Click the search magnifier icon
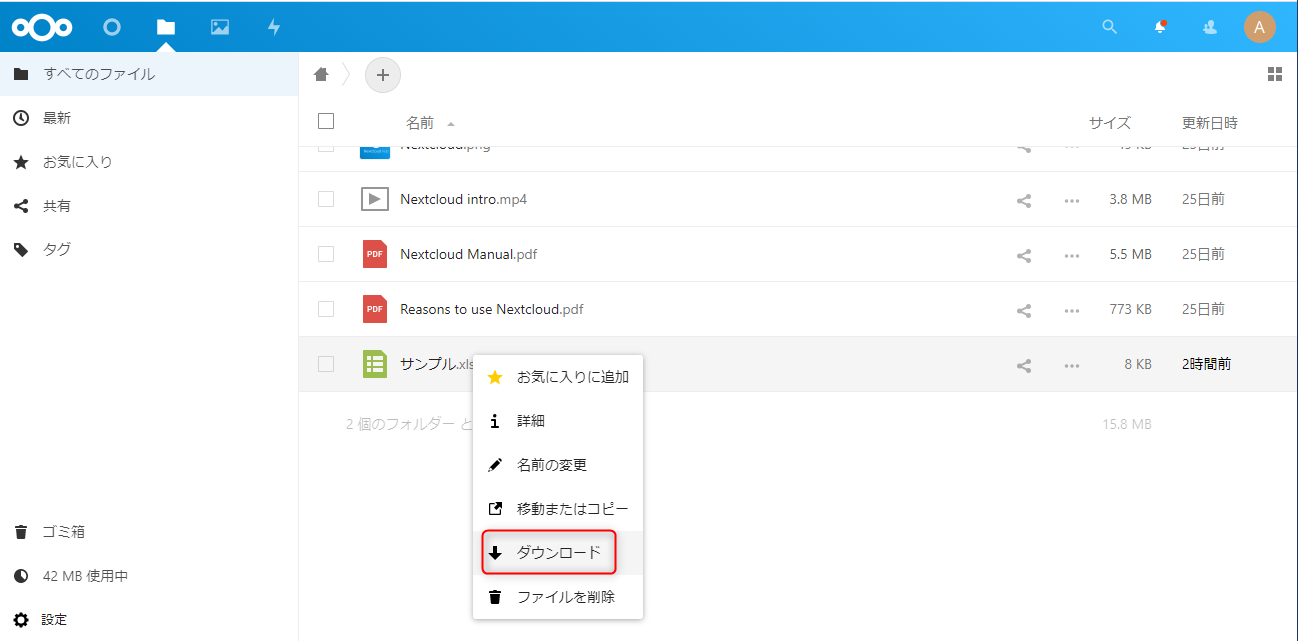The width and height of the screenshot is (1298, 641). pyautogui.click(x=1109, y=27)
